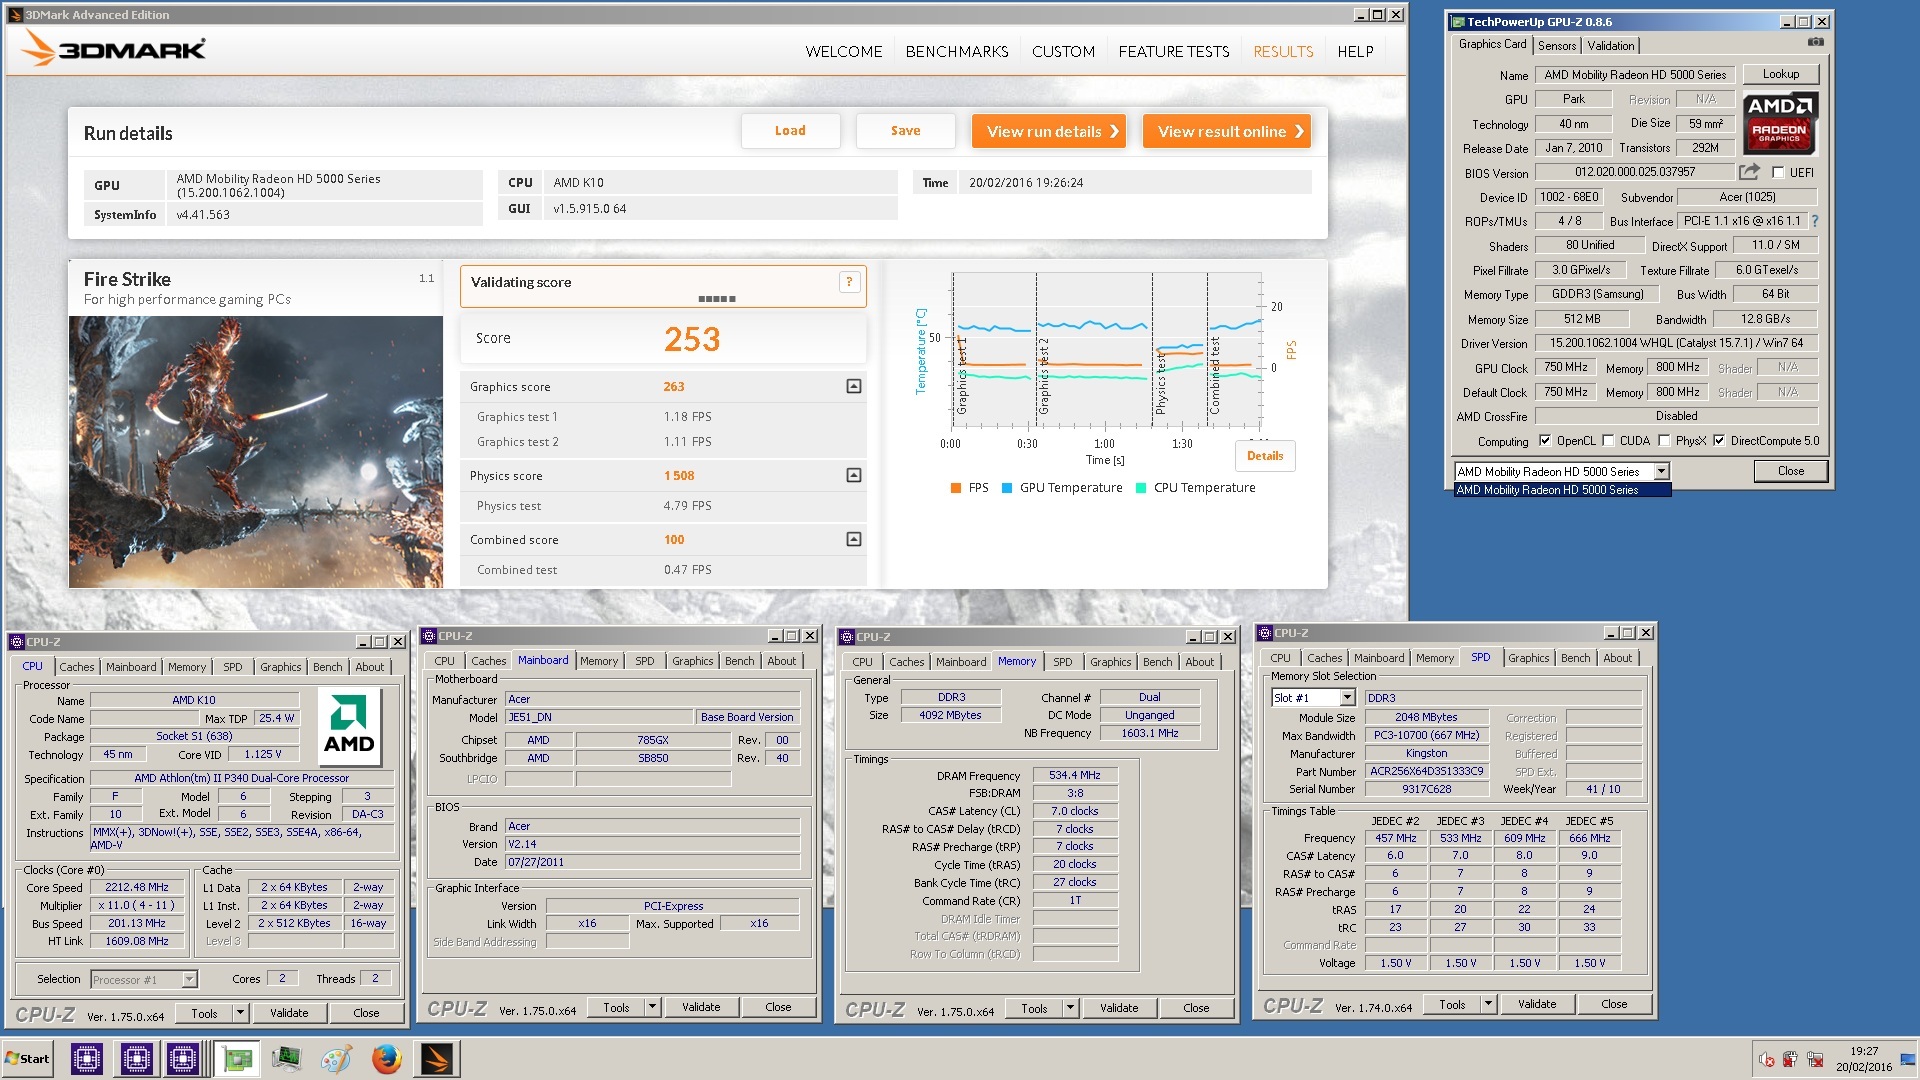Open the GPU-Z graphics card taskbar icon
Screen dimensions: 1920x1080
tap(237, 1058)
